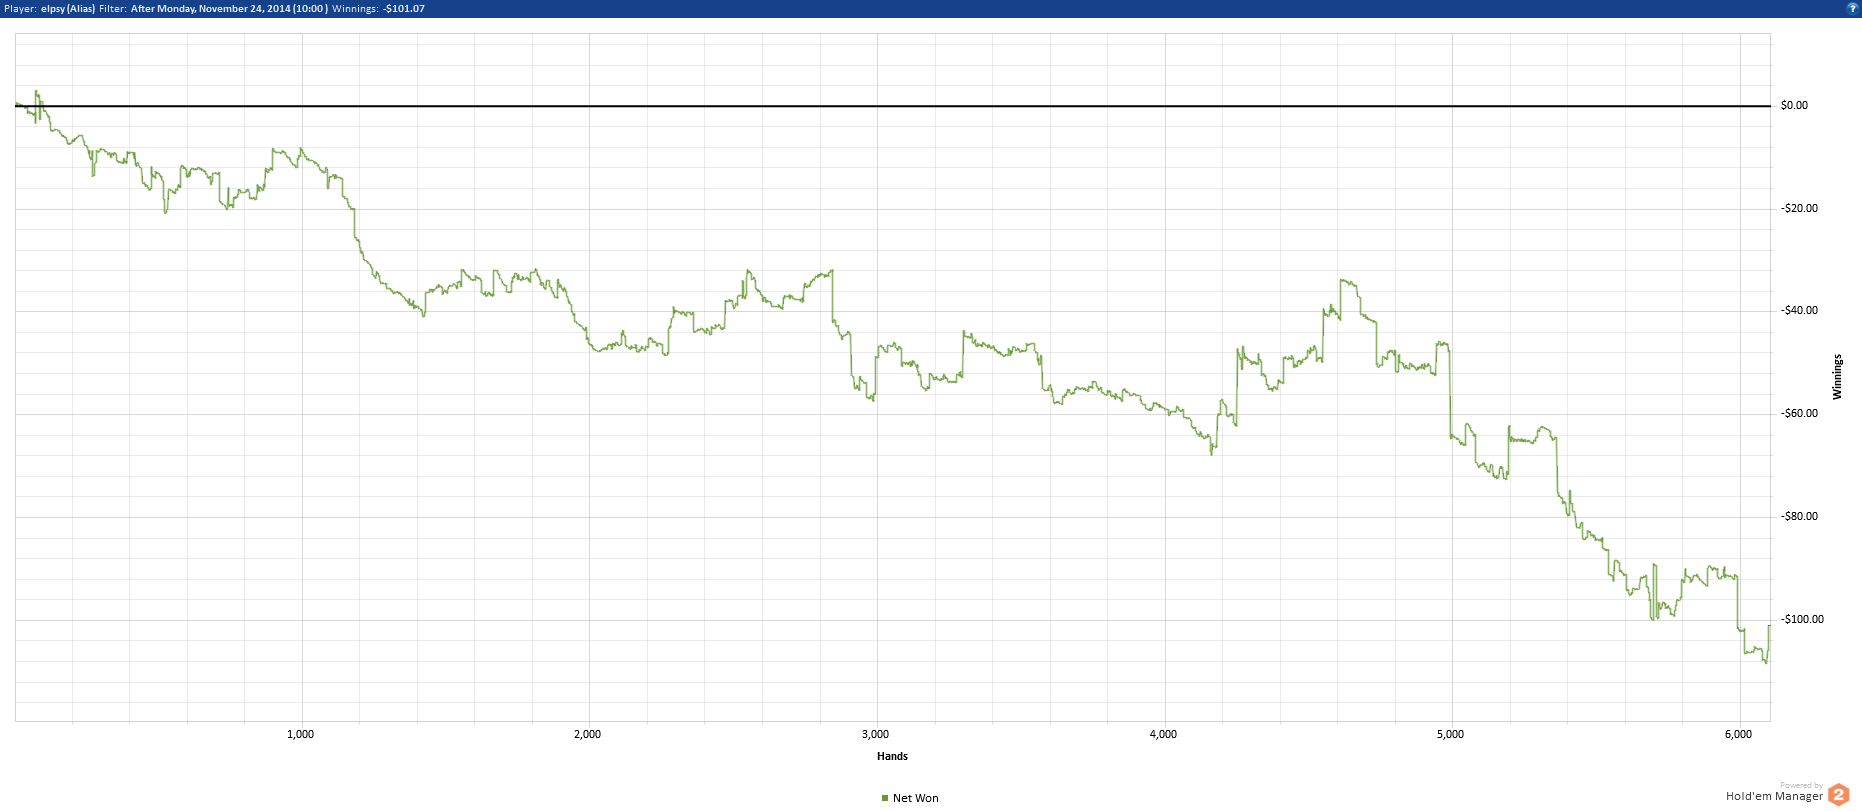This screenshot has height=811, width=1862.
Task: Open the help question mark icon
Action: [x=1852, y=7]
